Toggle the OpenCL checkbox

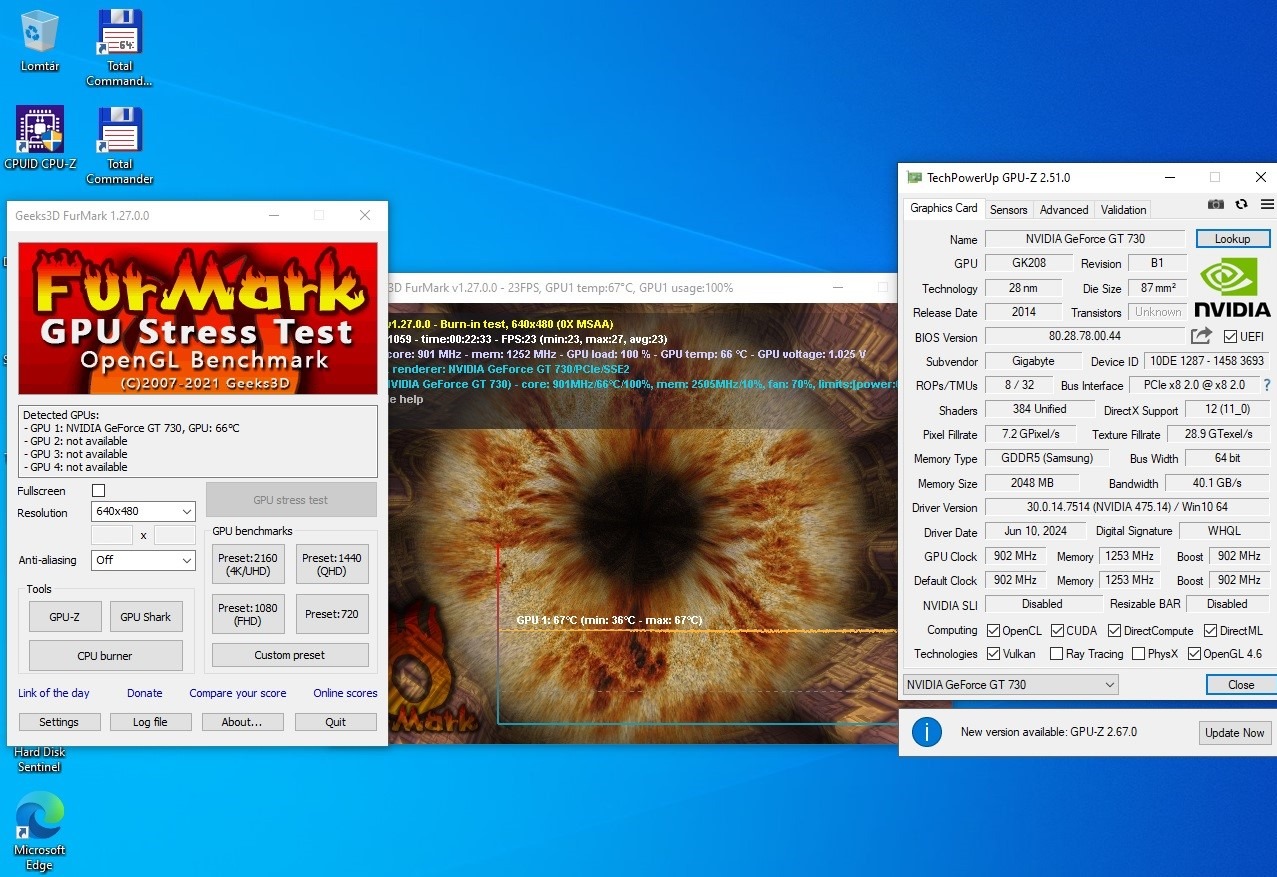(x=993, y=631)
